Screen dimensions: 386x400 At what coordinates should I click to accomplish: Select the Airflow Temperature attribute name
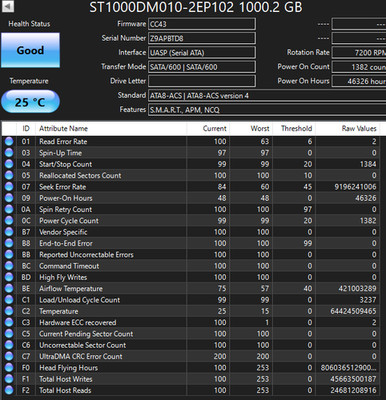[71, 289]
